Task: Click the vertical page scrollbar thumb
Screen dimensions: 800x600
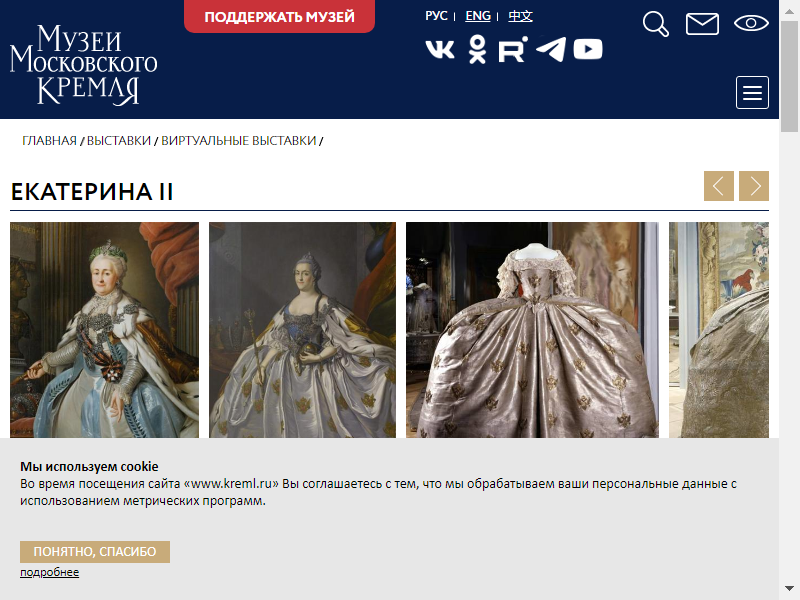Action: coord(790,77)
